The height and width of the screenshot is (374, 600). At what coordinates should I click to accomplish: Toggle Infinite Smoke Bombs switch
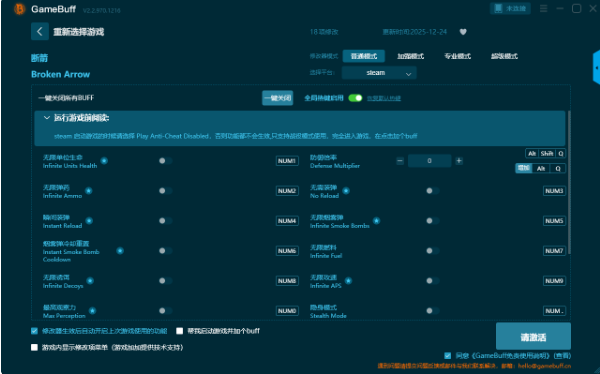pos(432,220)
